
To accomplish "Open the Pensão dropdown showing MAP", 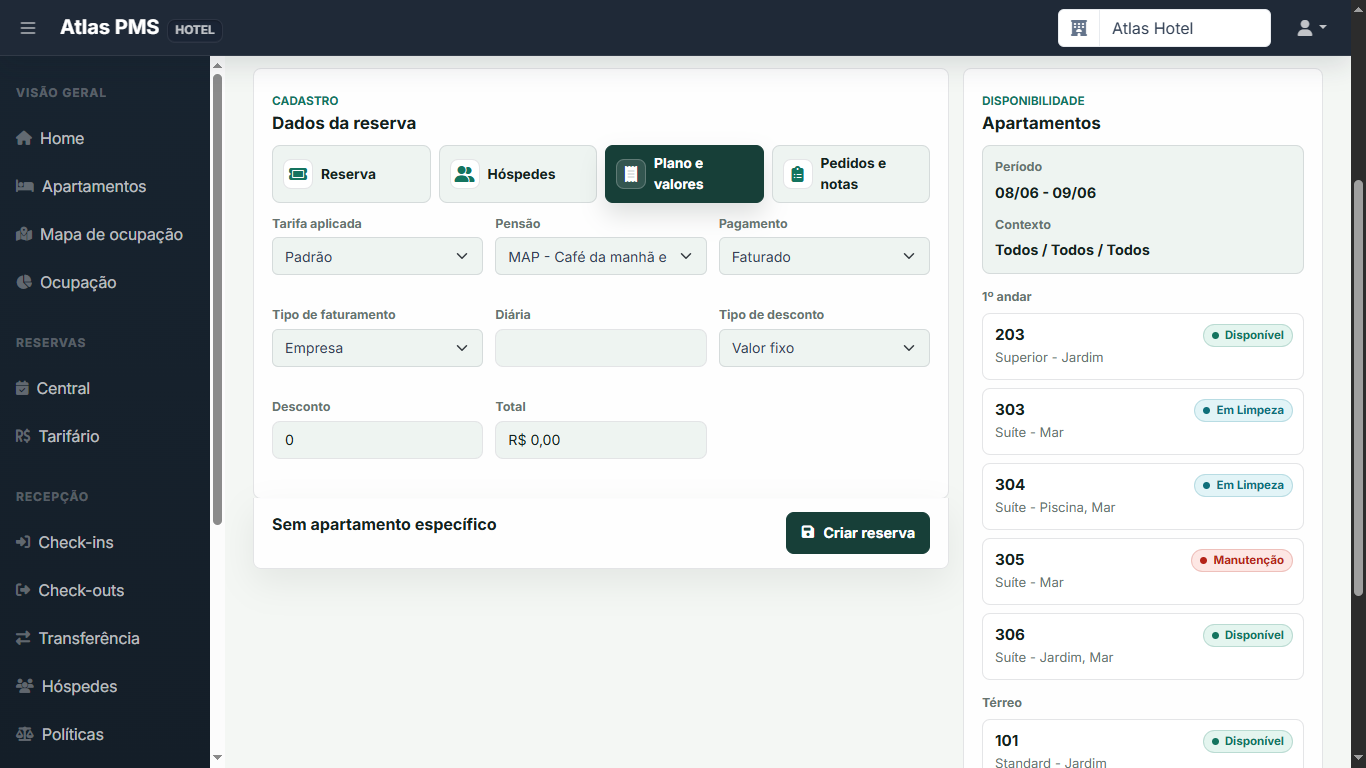I will (601, 256).
